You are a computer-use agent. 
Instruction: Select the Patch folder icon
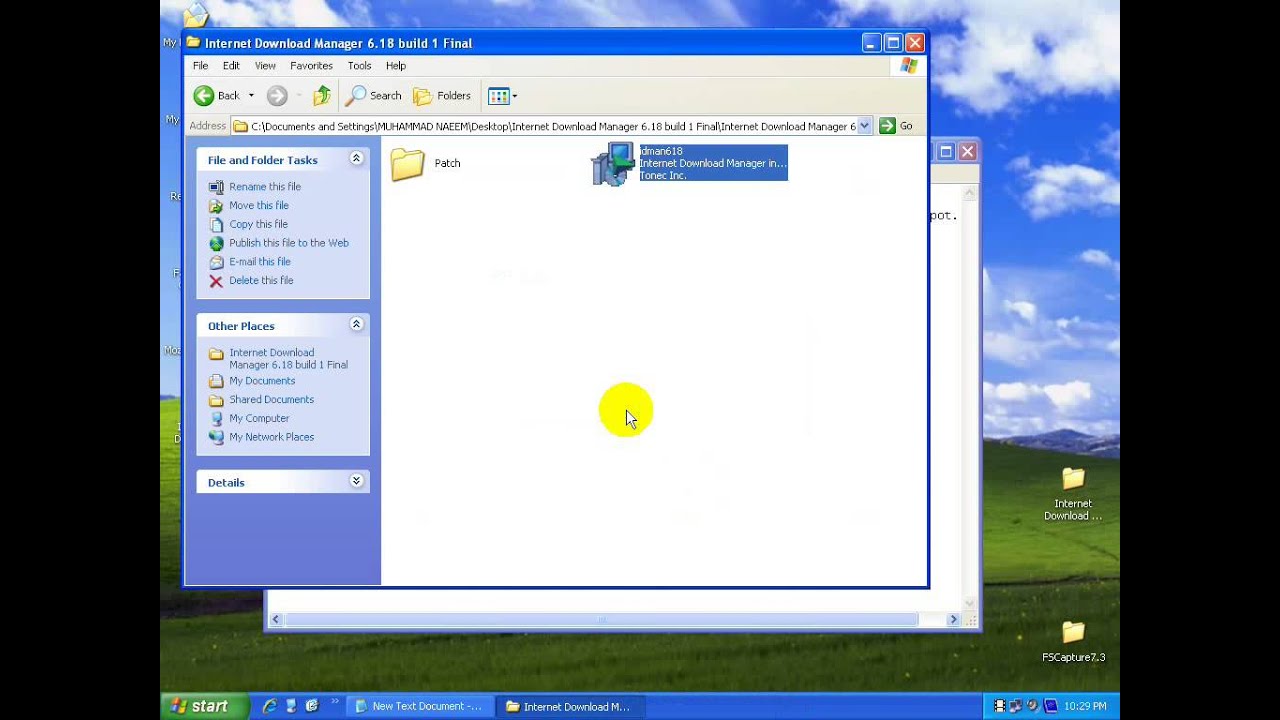408,164
